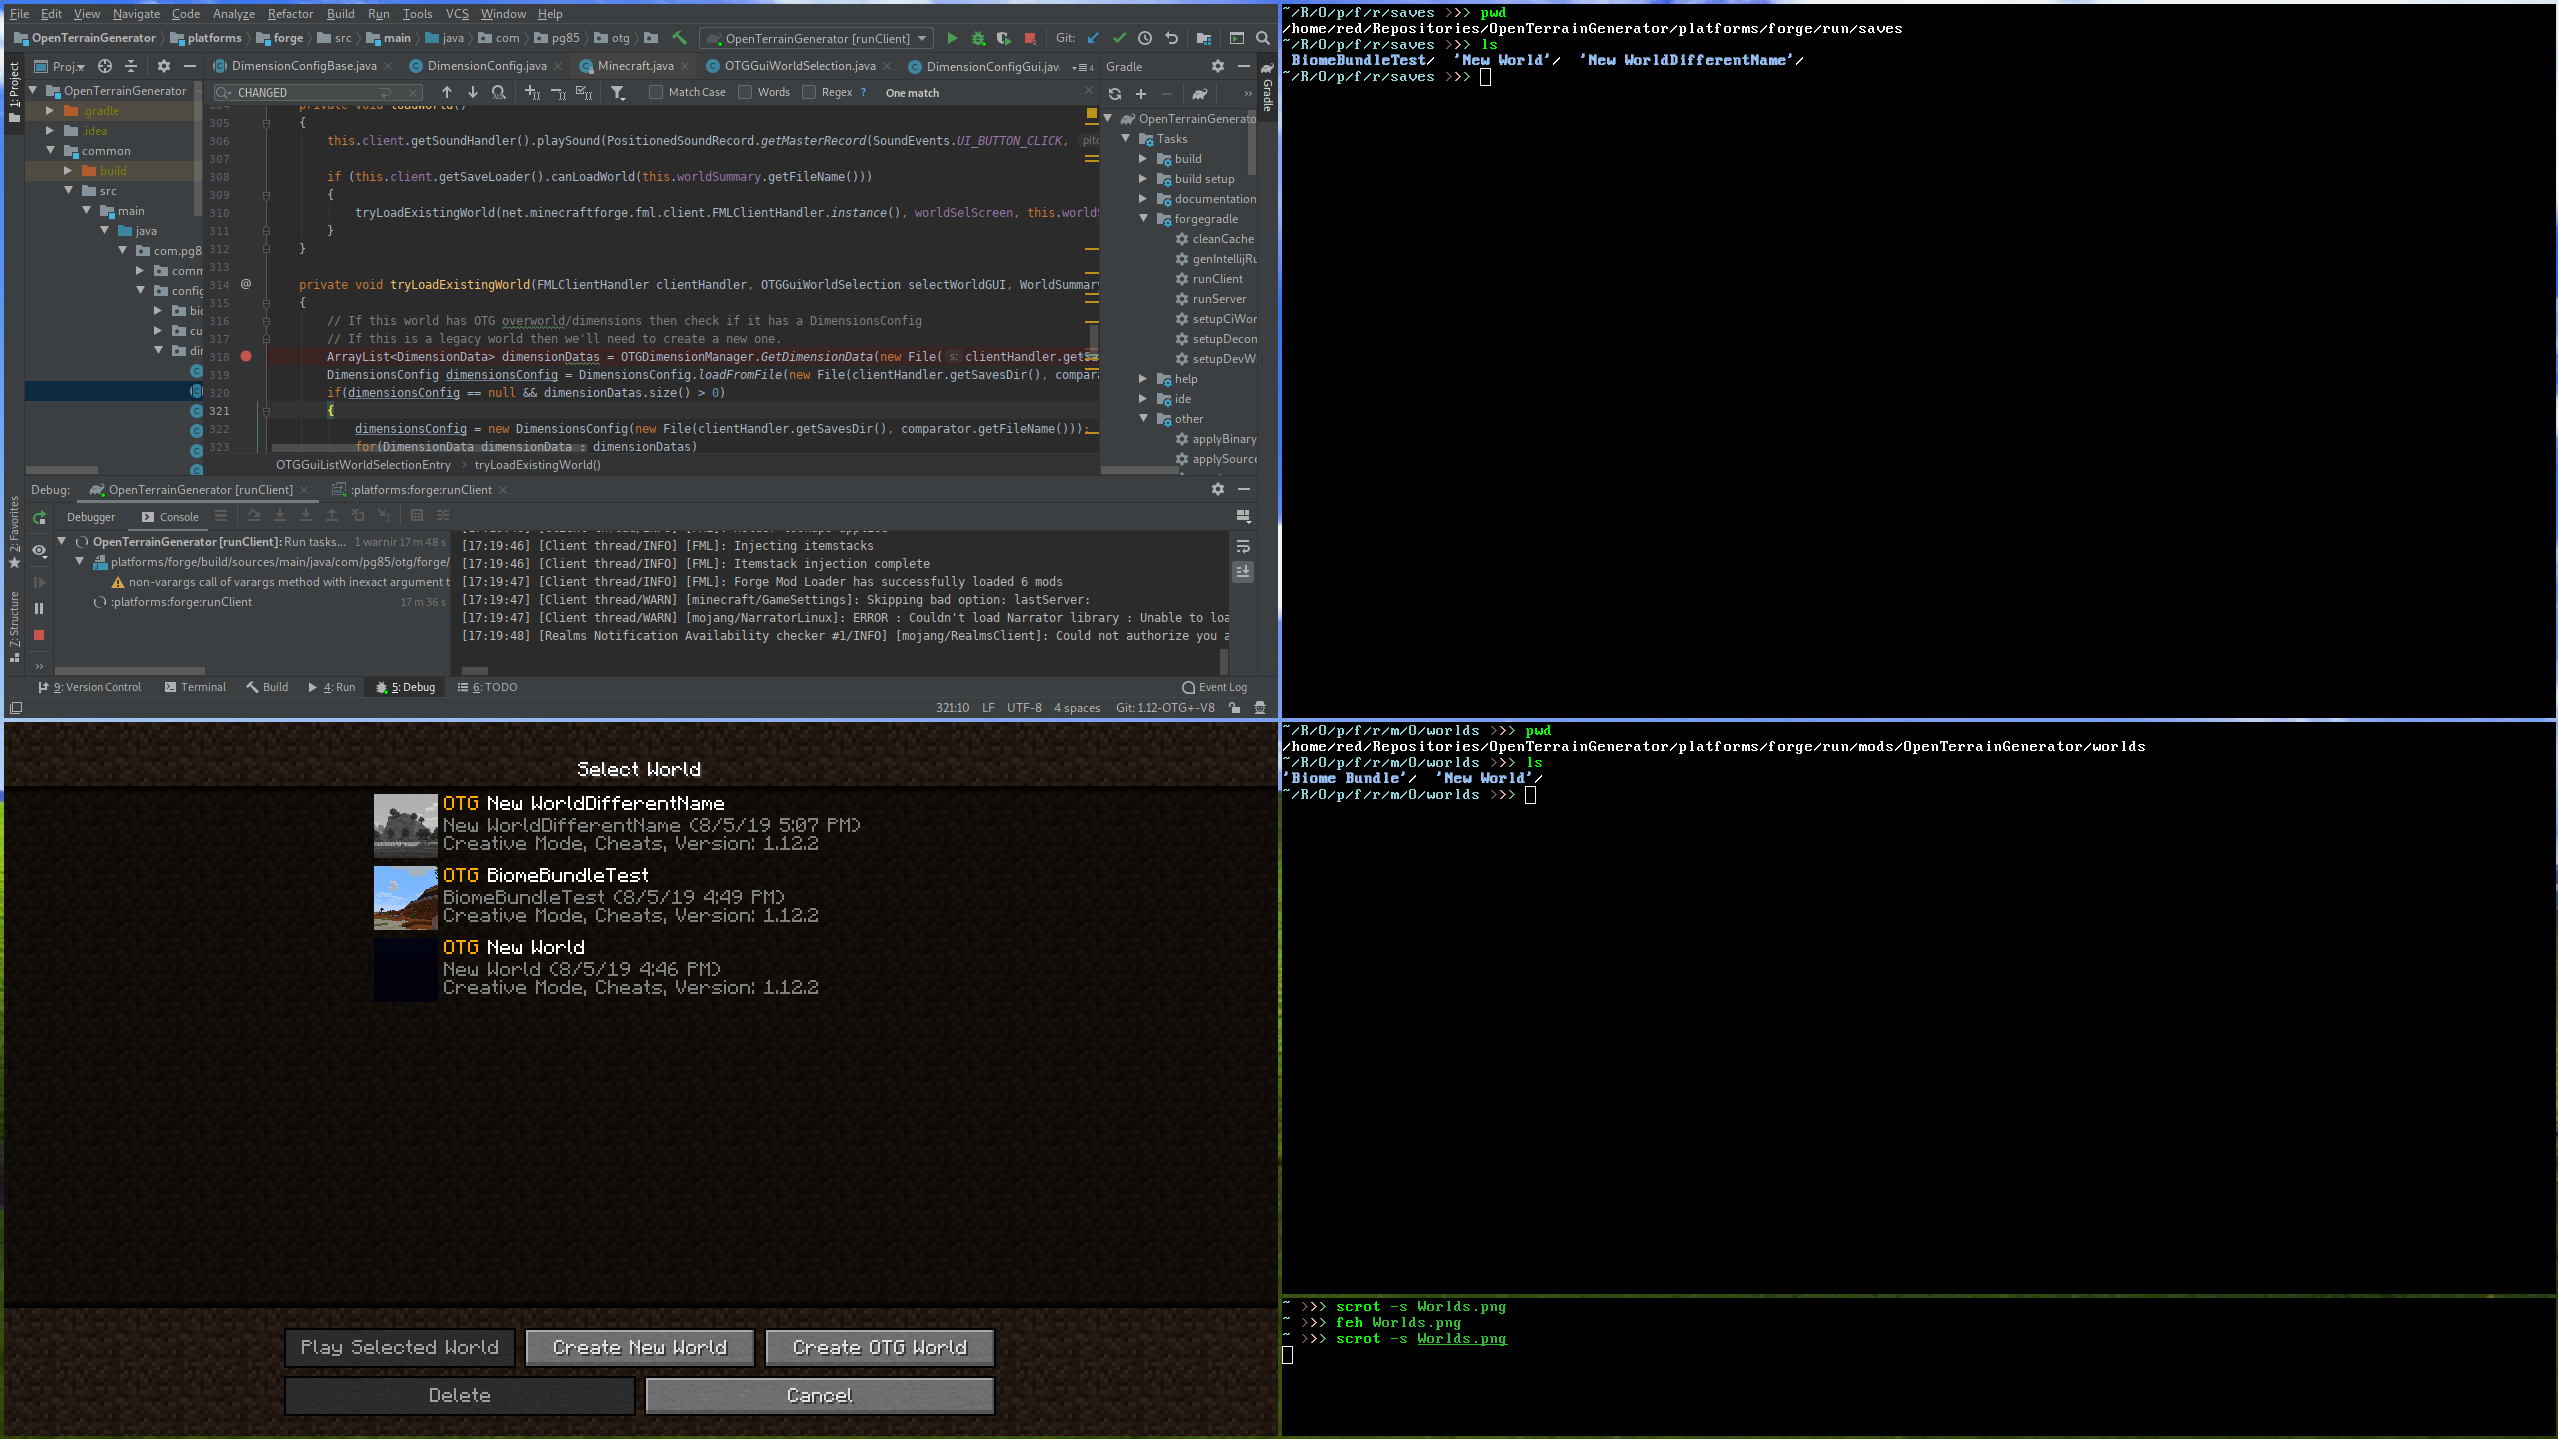The width and height of the screenshot is (2558, 1439).
Task: Open Gradle panel settings gear
Action: coord(1217,66)
